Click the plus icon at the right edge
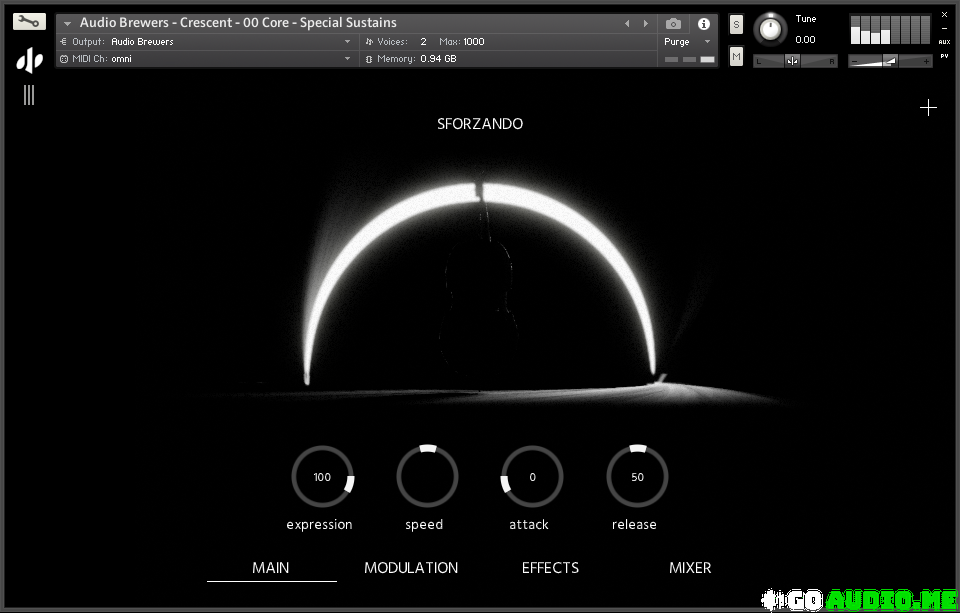 [928, 108]
